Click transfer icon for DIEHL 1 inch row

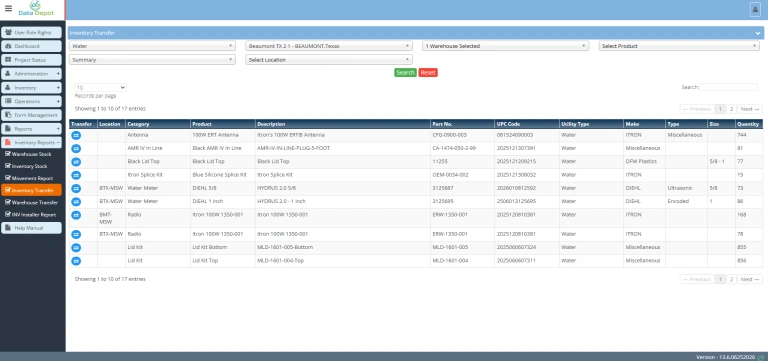[x=76, y=201]
